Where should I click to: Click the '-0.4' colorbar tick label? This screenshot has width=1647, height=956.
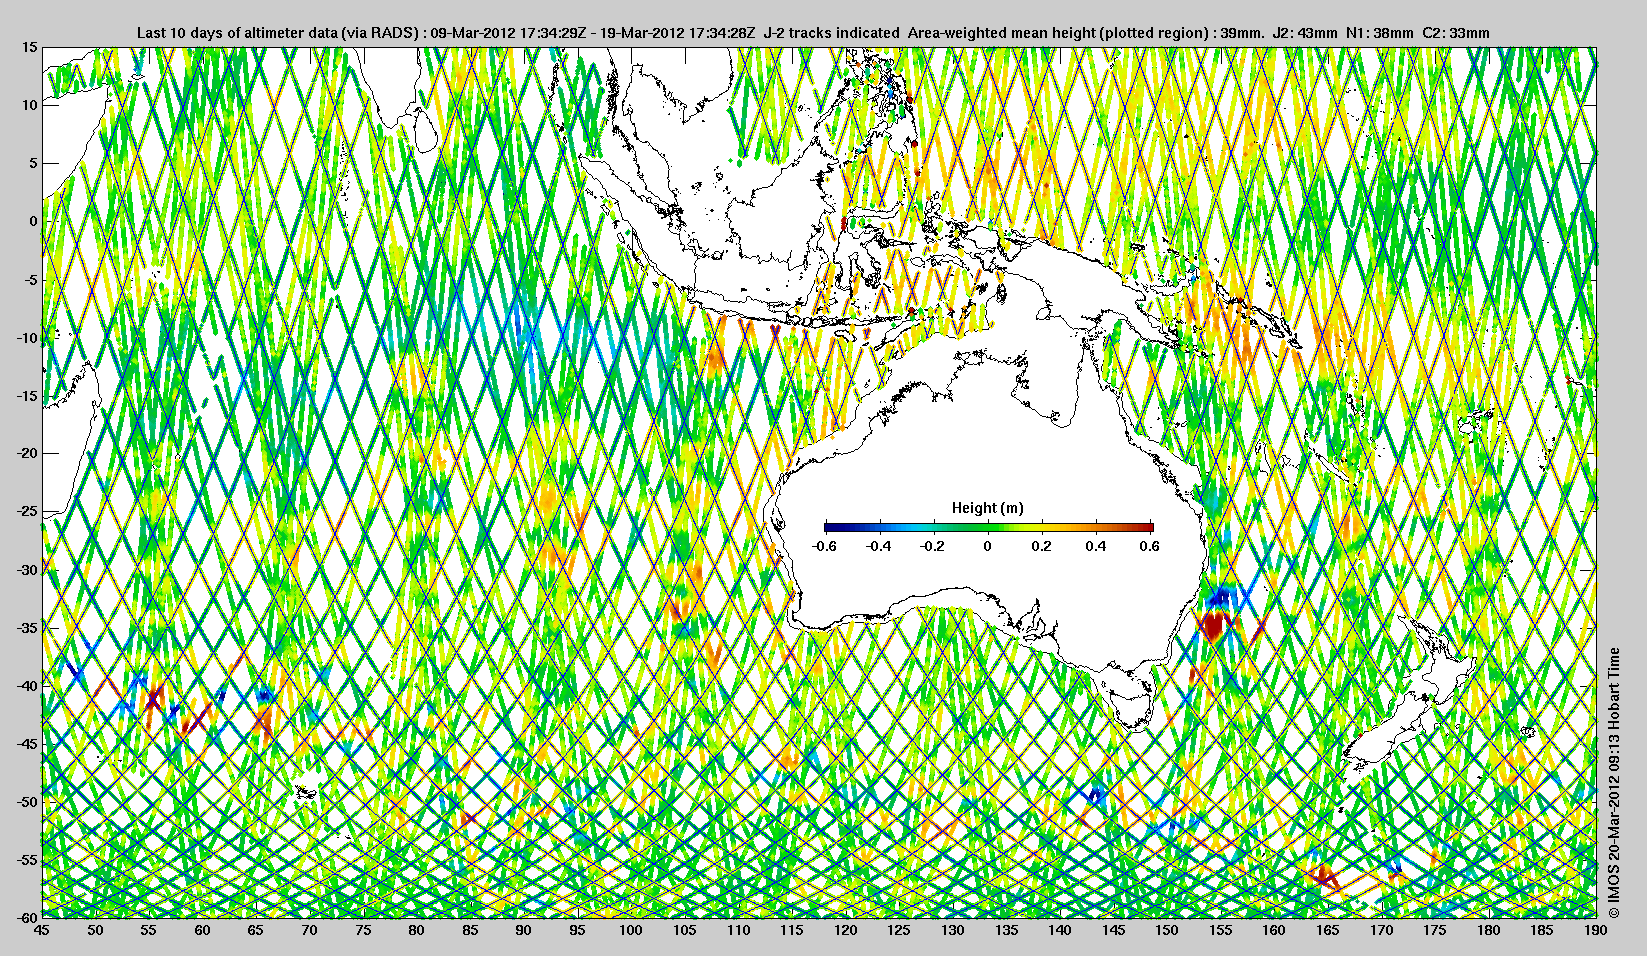click(x=879, y=546)
